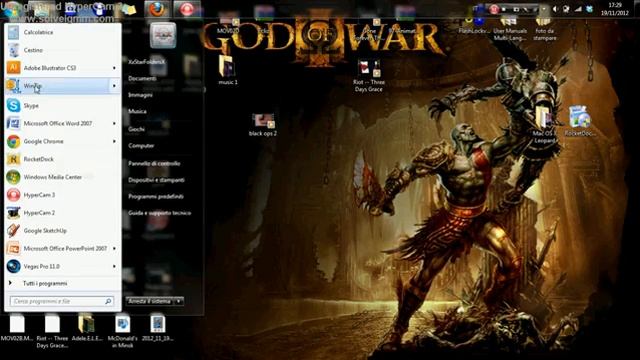The image size is (640, 360).
Task: Open Guida e supporto tecnico
Action: (x=160, y=213)
